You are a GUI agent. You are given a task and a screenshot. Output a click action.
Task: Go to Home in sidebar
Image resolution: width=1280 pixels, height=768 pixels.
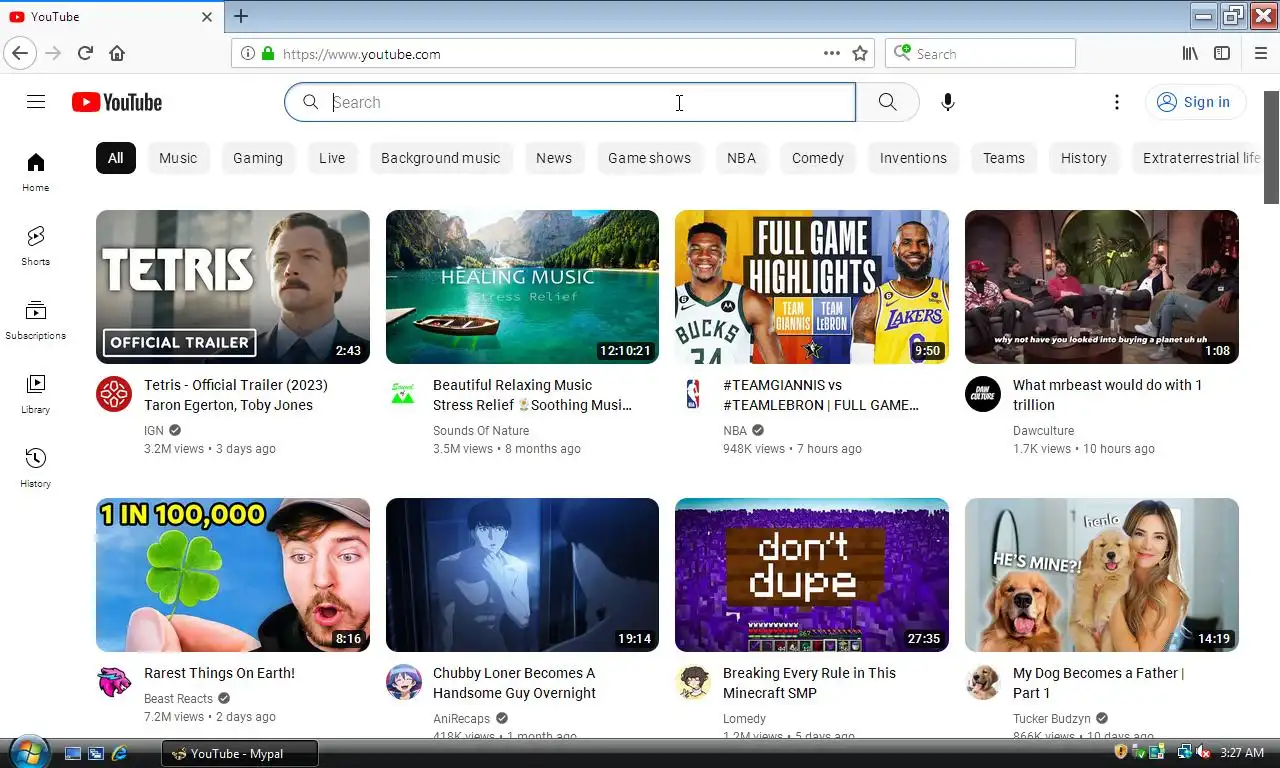click(x=36, y=172)
